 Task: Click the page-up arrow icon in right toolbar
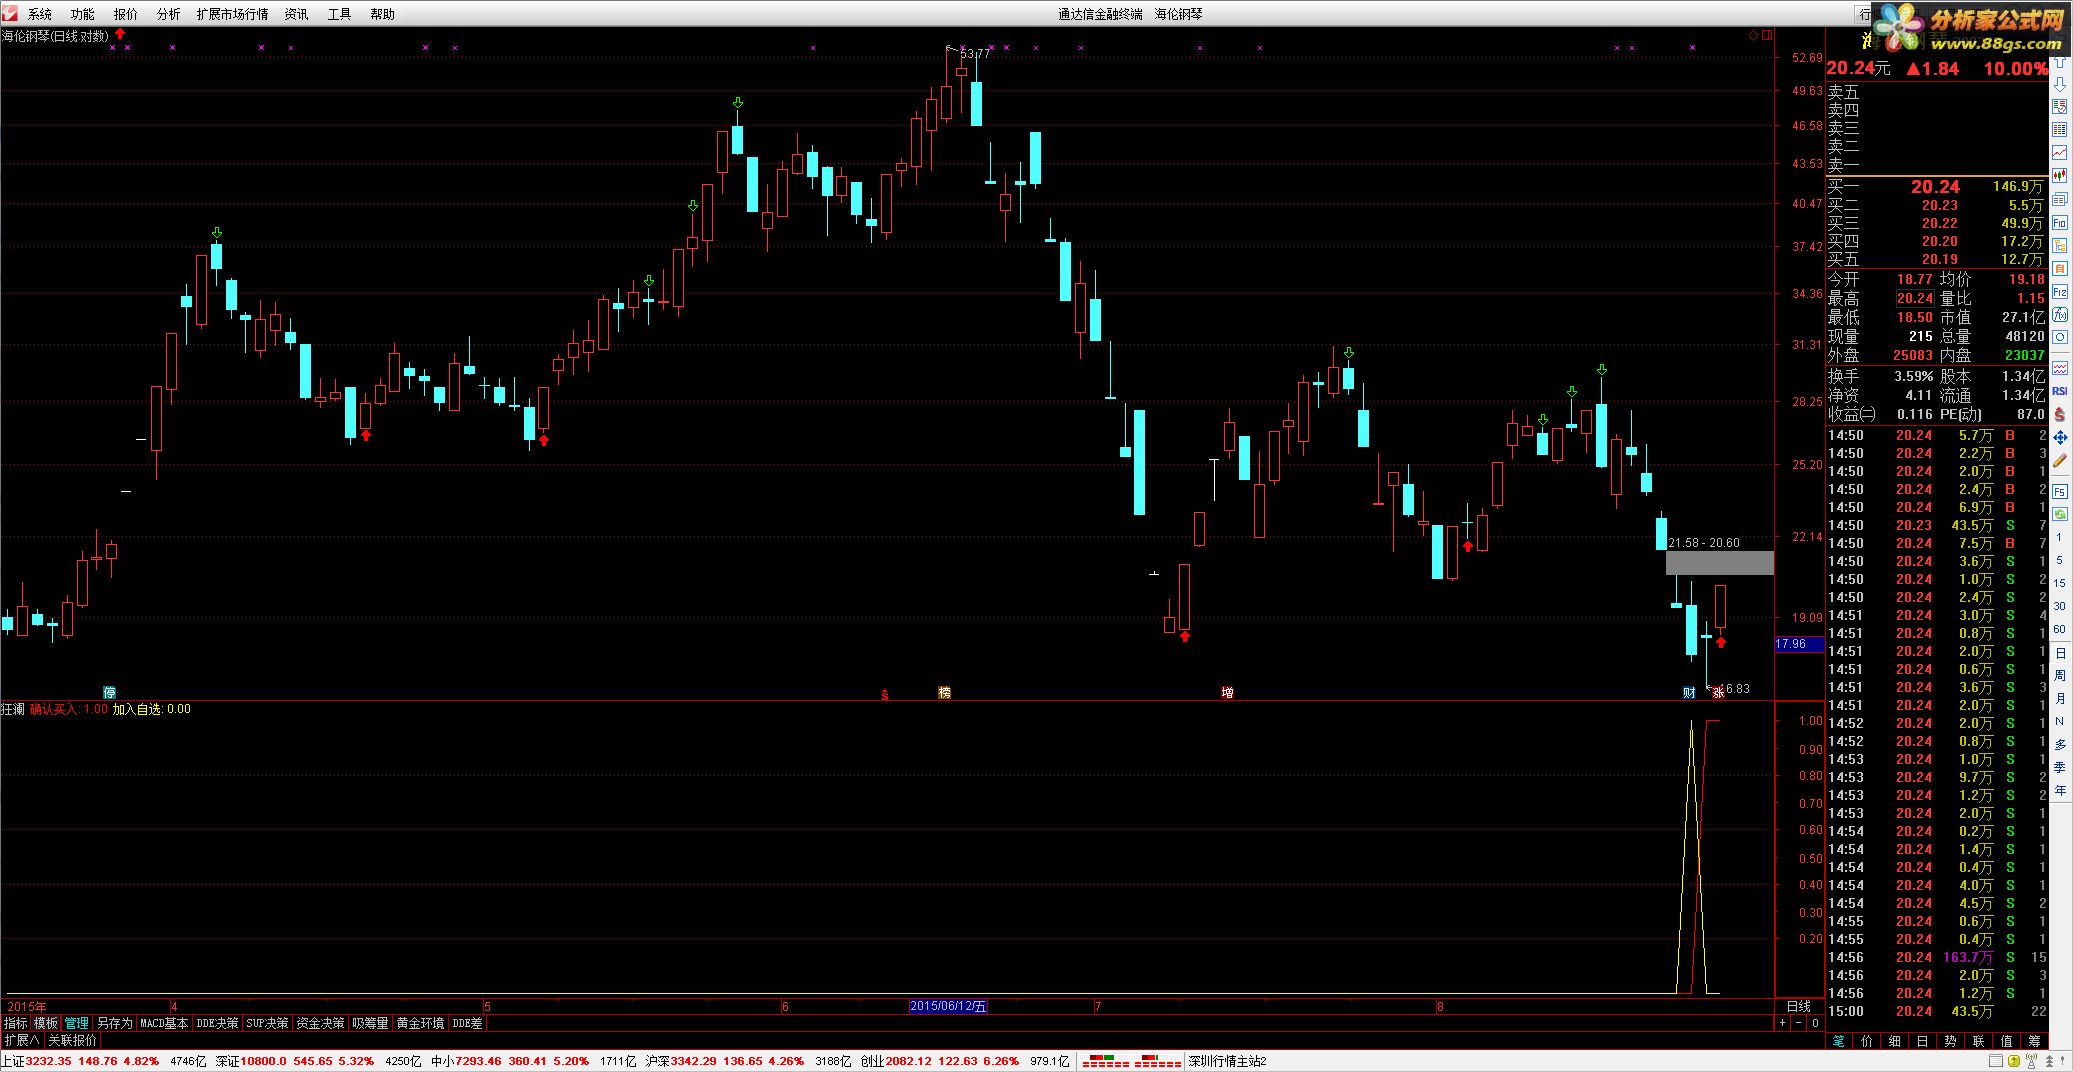[x=2060, y=62]
